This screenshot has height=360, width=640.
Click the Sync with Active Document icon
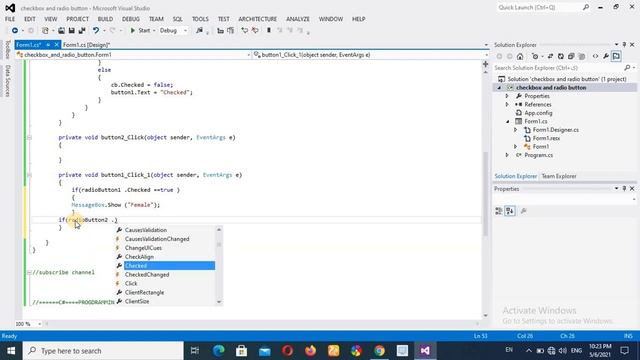click(x=550, y=56)
